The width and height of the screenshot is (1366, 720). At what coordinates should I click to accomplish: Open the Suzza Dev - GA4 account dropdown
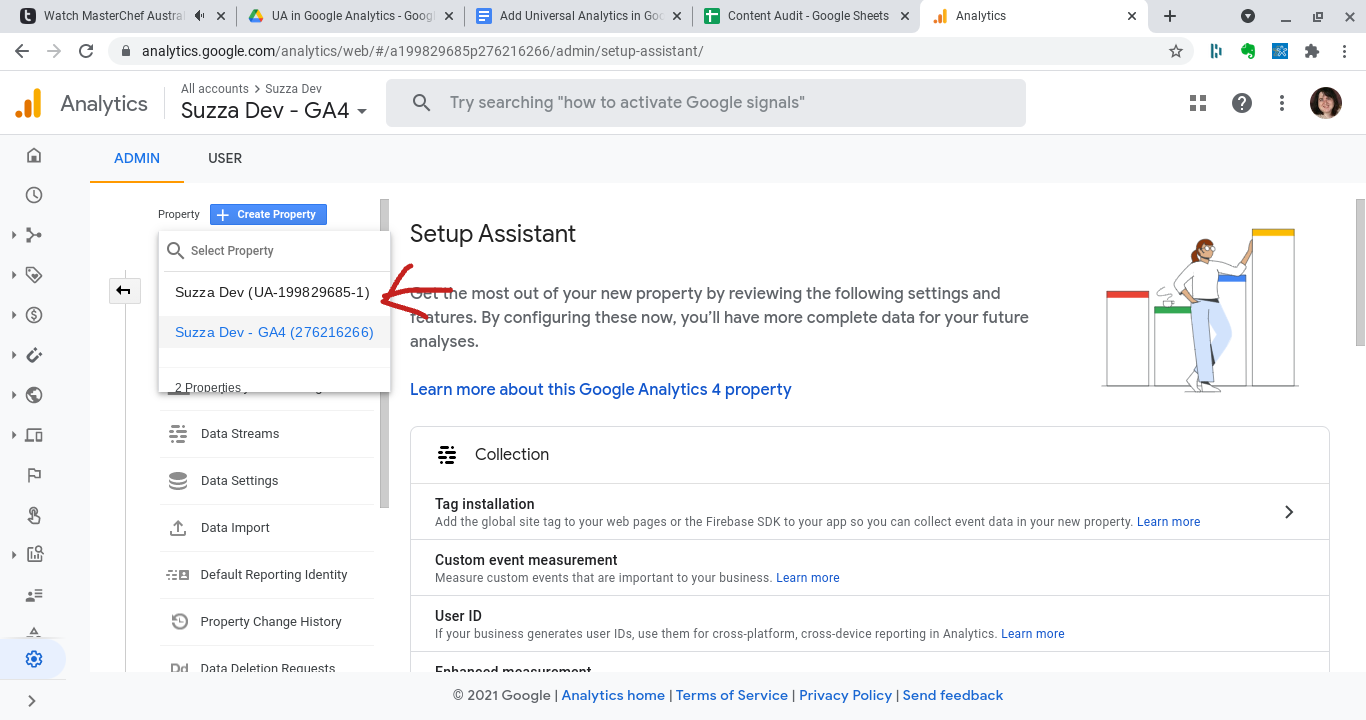click(274, 111)
